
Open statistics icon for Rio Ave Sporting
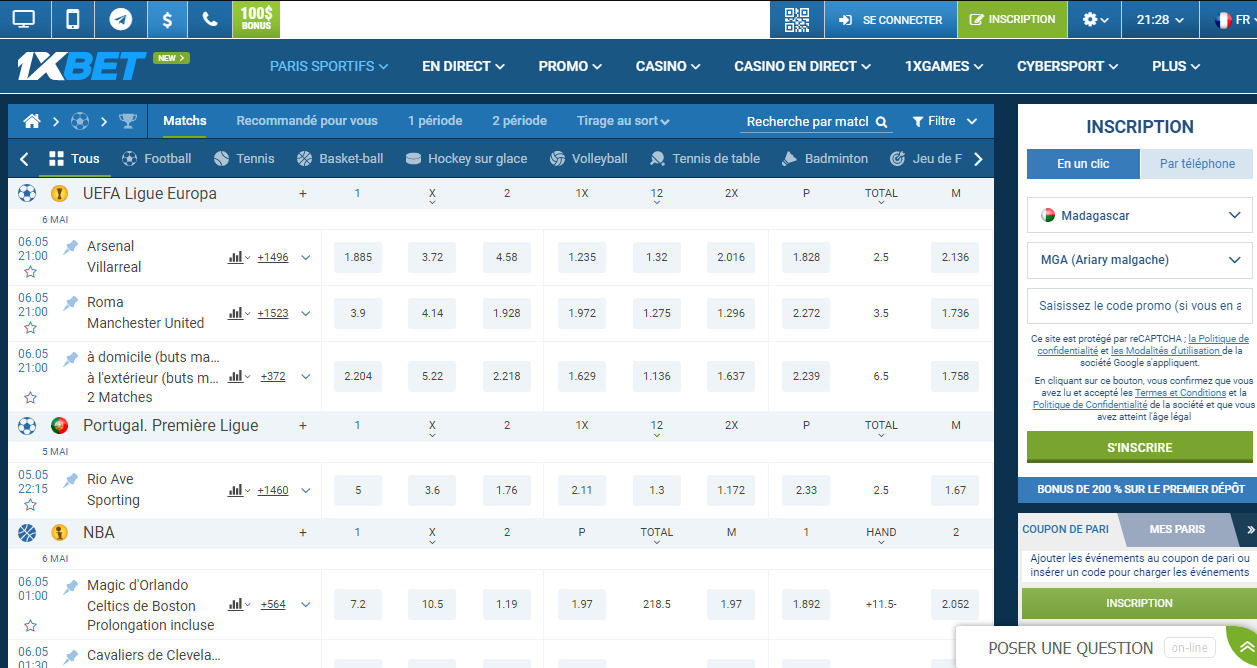click(236, 490)
